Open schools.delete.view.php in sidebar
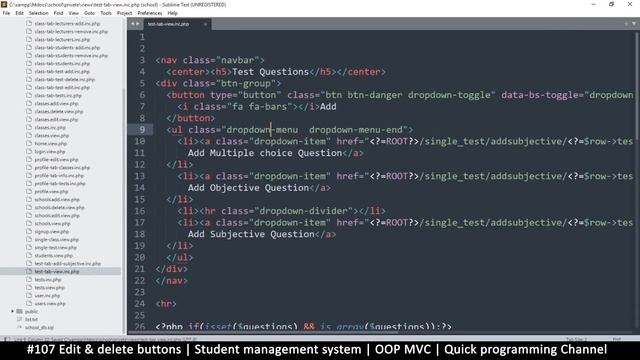The width and height of the screenshot is (640, 360). tap(59, 208)
